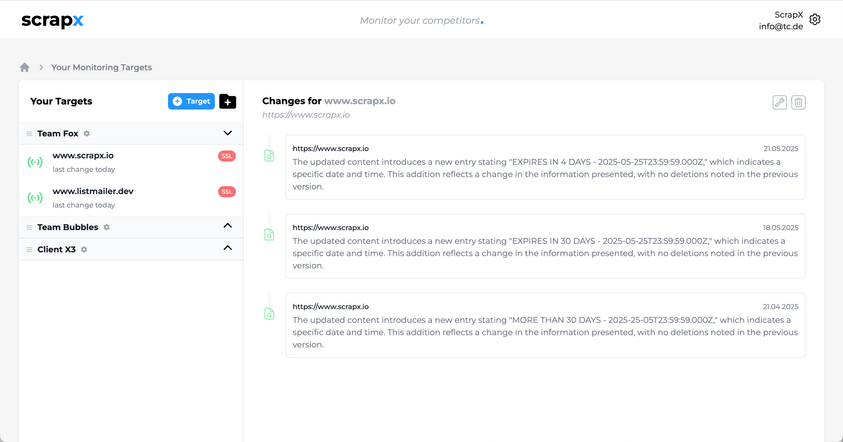Open Team Bubbles settings gear
The image size is (843, 442).
106,227
